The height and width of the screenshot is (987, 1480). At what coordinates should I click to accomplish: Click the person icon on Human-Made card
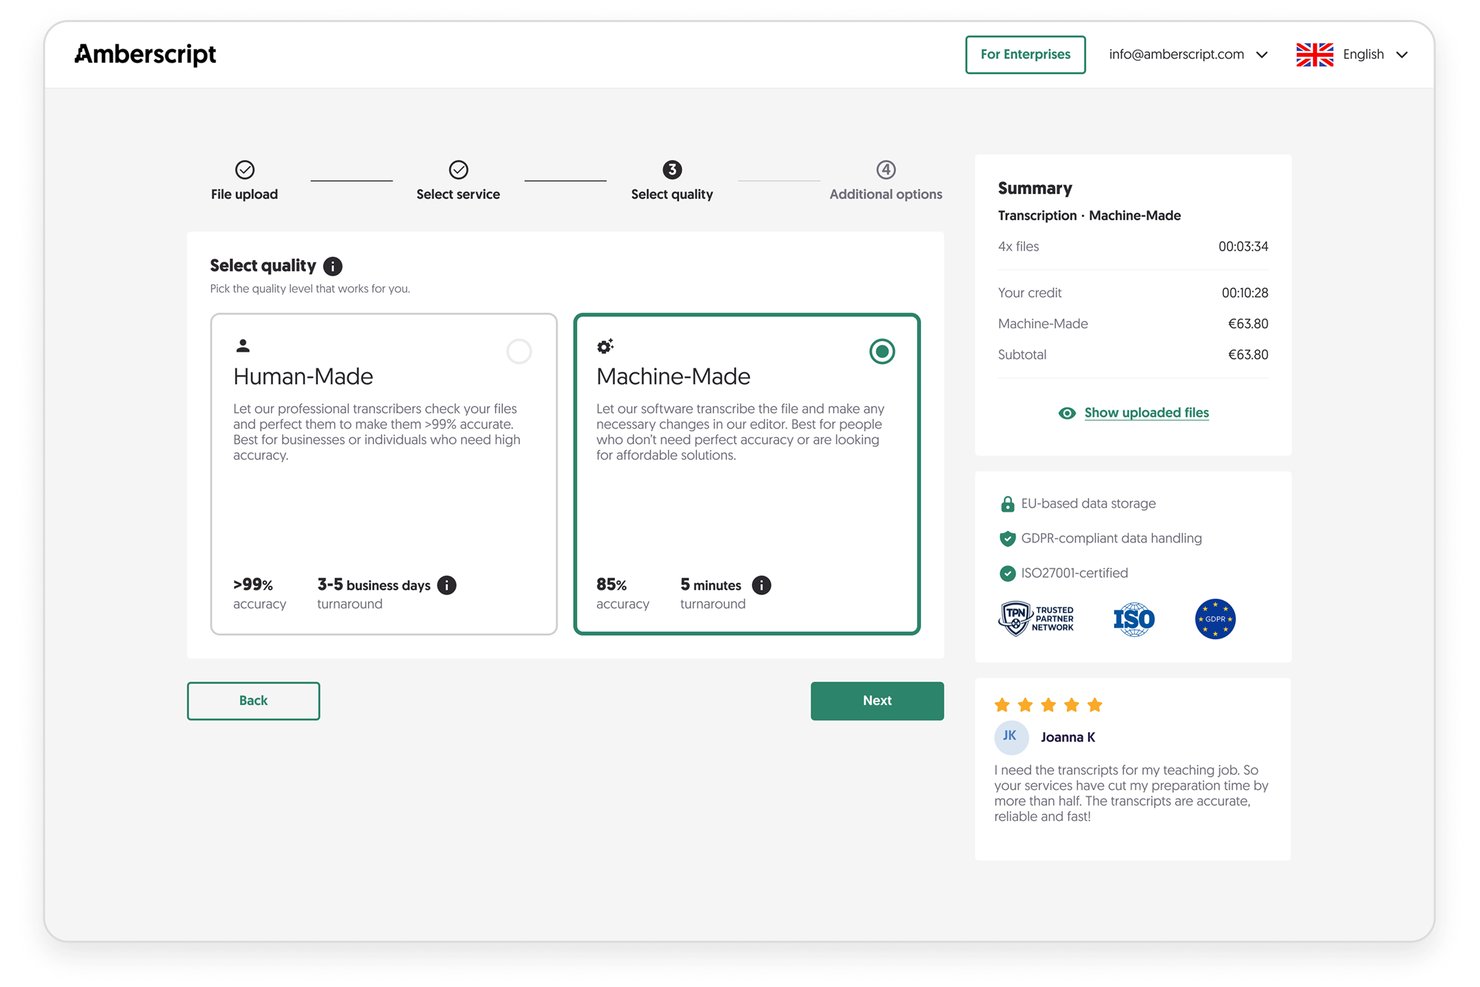pos(243,346)
